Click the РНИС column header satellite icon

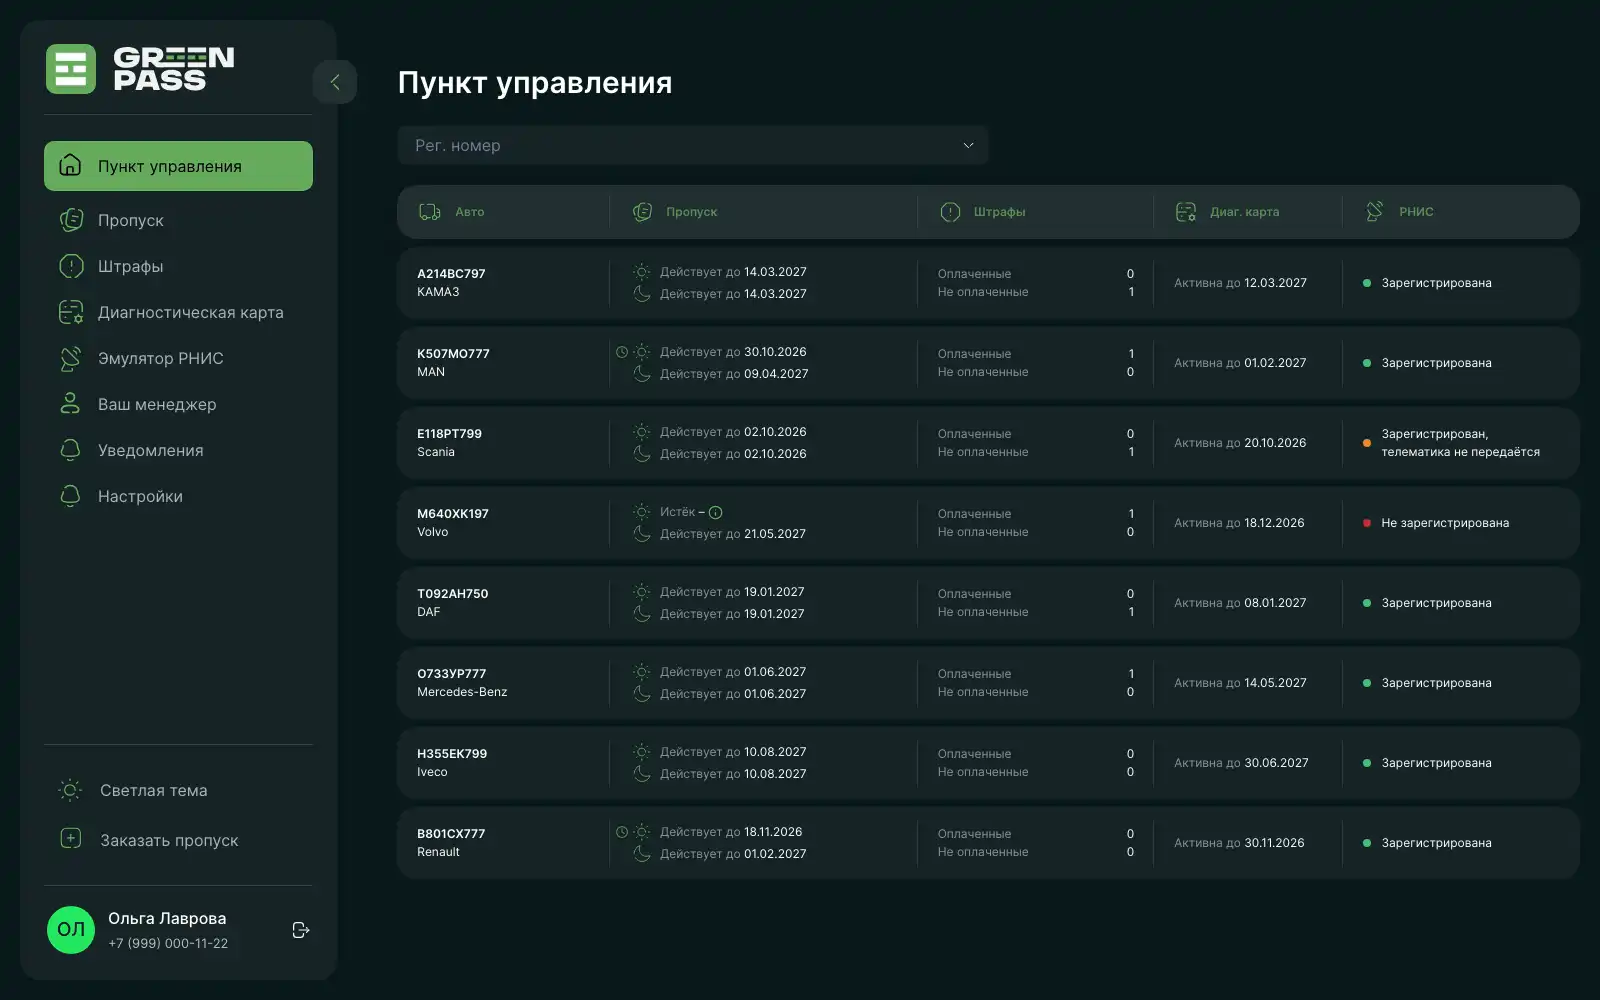pos(1375,212)
